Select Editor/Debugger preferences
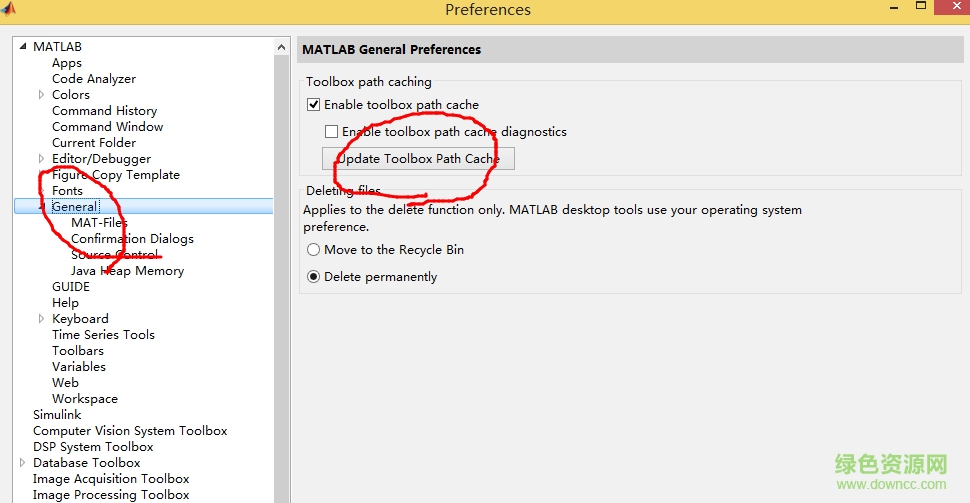 pos(101,159)
